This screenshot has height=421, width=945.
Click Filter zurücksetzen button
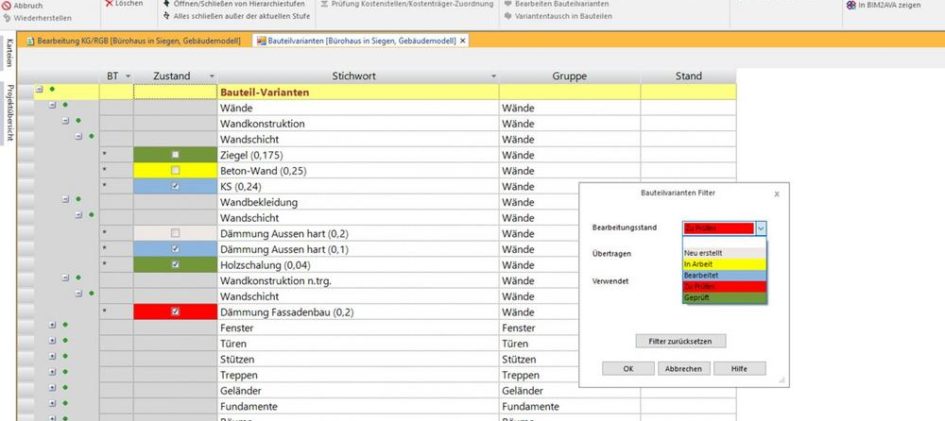click(x=680, y=341)
